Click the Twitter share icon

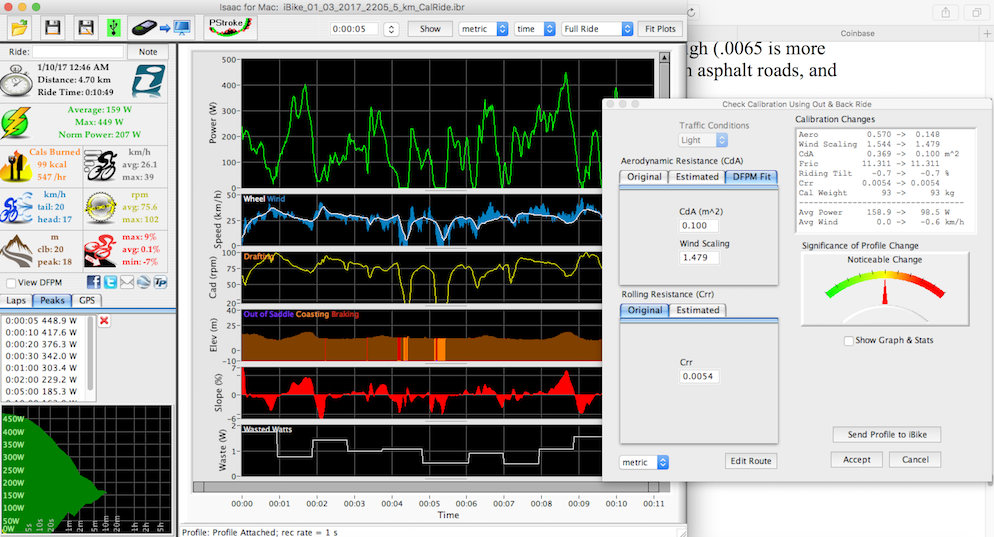tap(109, 283)
